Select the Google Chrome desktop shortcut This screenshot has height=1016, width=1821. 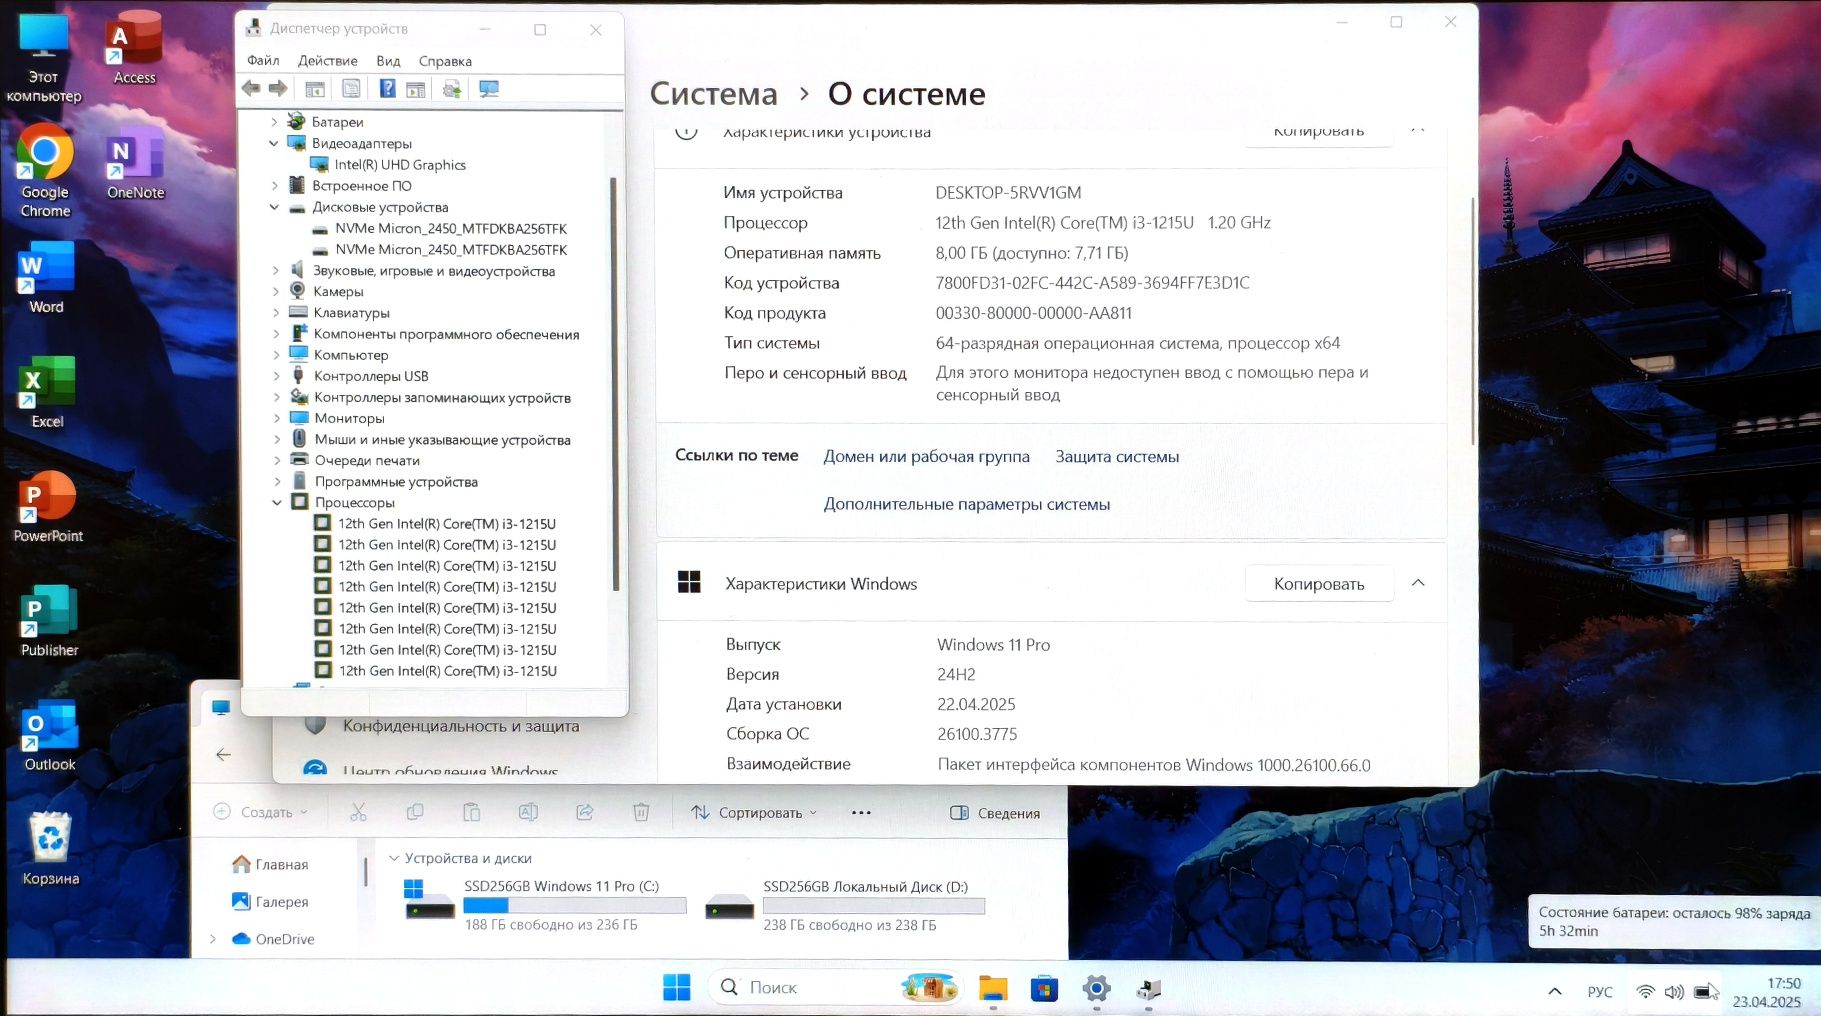(x=45, y=171)
